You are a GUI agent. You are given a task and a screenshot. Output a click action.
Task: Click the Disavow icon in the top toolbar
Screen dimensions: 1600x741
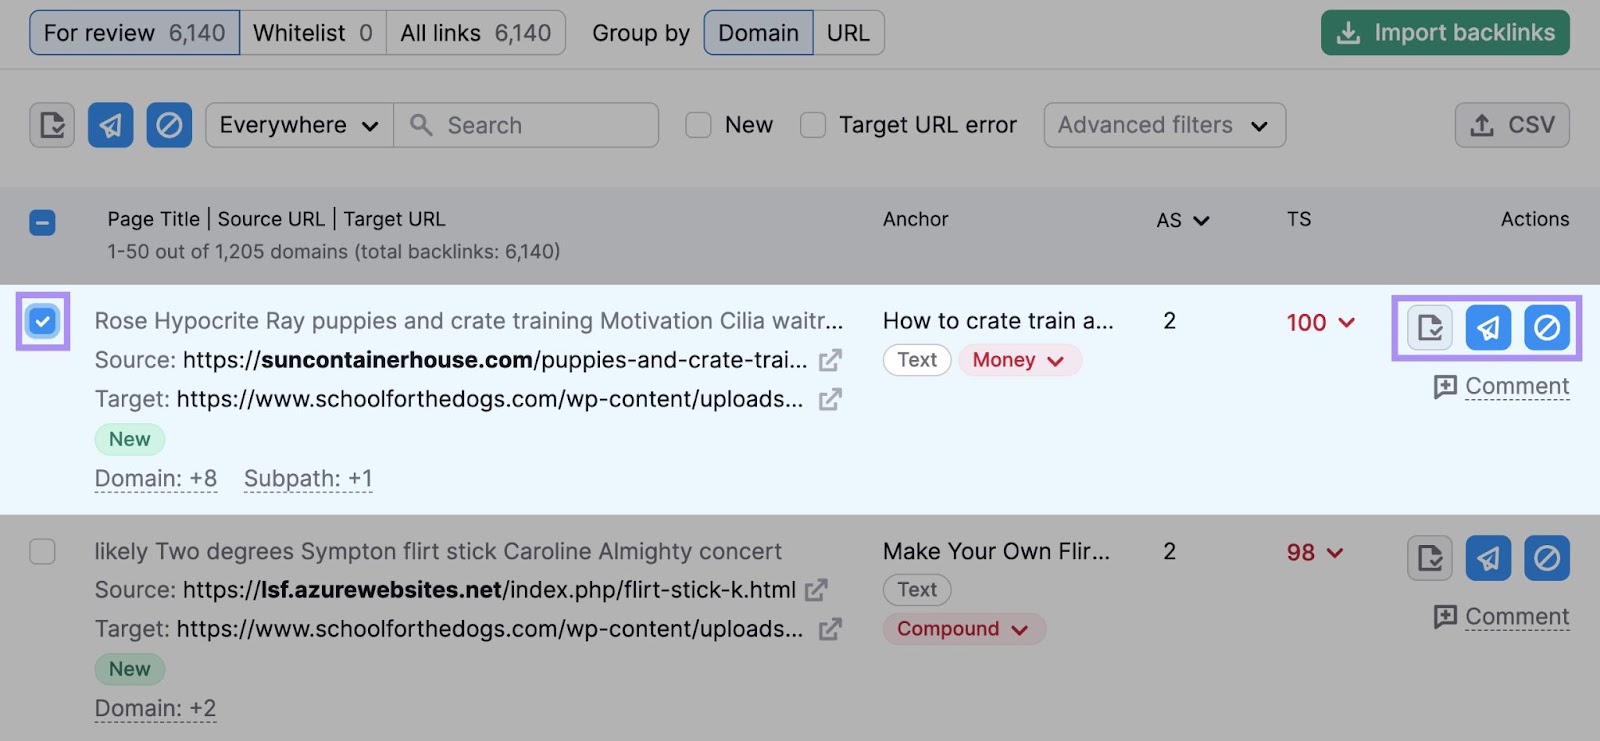pos(169,125)
